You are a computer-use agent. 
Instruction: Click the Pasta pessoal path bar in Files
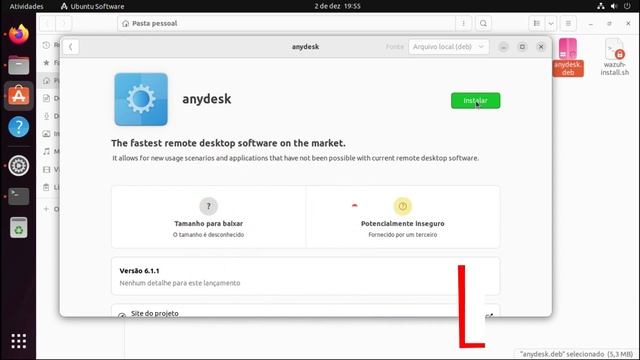286,24
